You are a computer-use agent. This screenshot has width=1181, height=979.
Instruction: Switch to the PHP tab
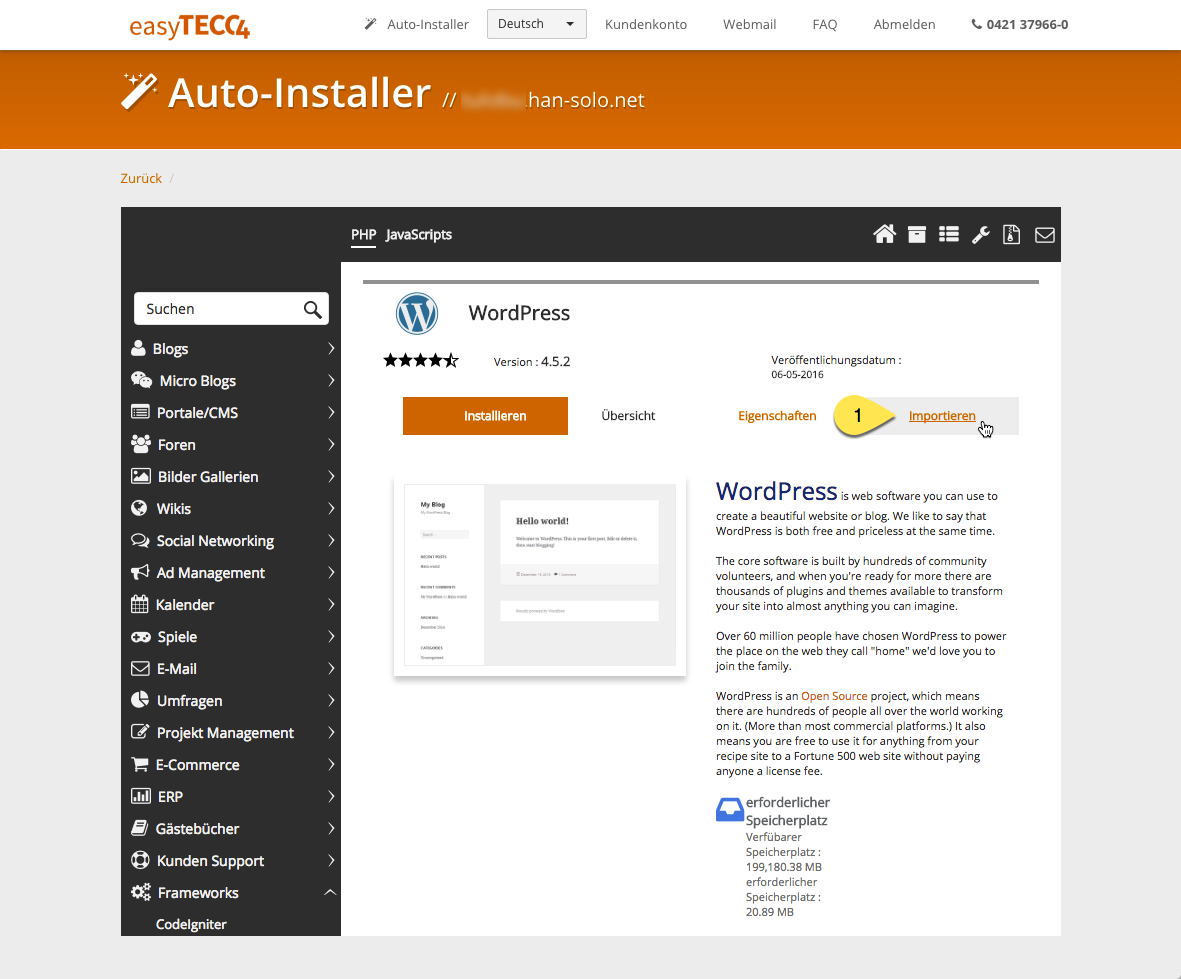point(364,235)
